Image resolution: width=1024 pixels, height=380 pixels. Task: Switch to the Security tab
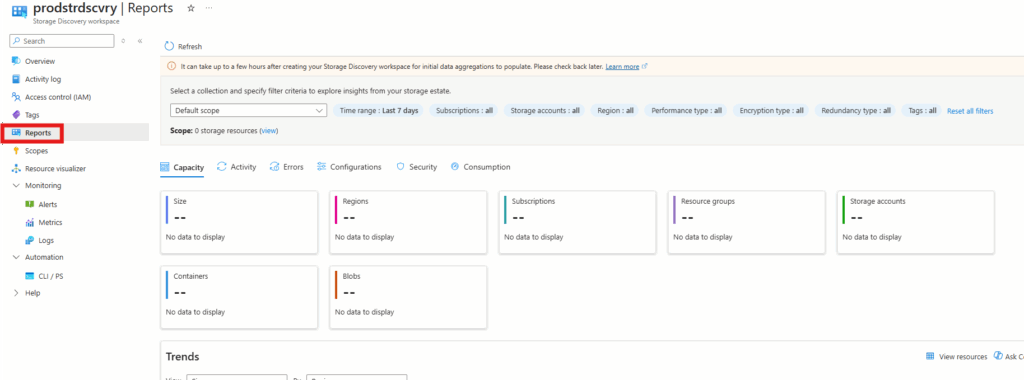(417, 167)
